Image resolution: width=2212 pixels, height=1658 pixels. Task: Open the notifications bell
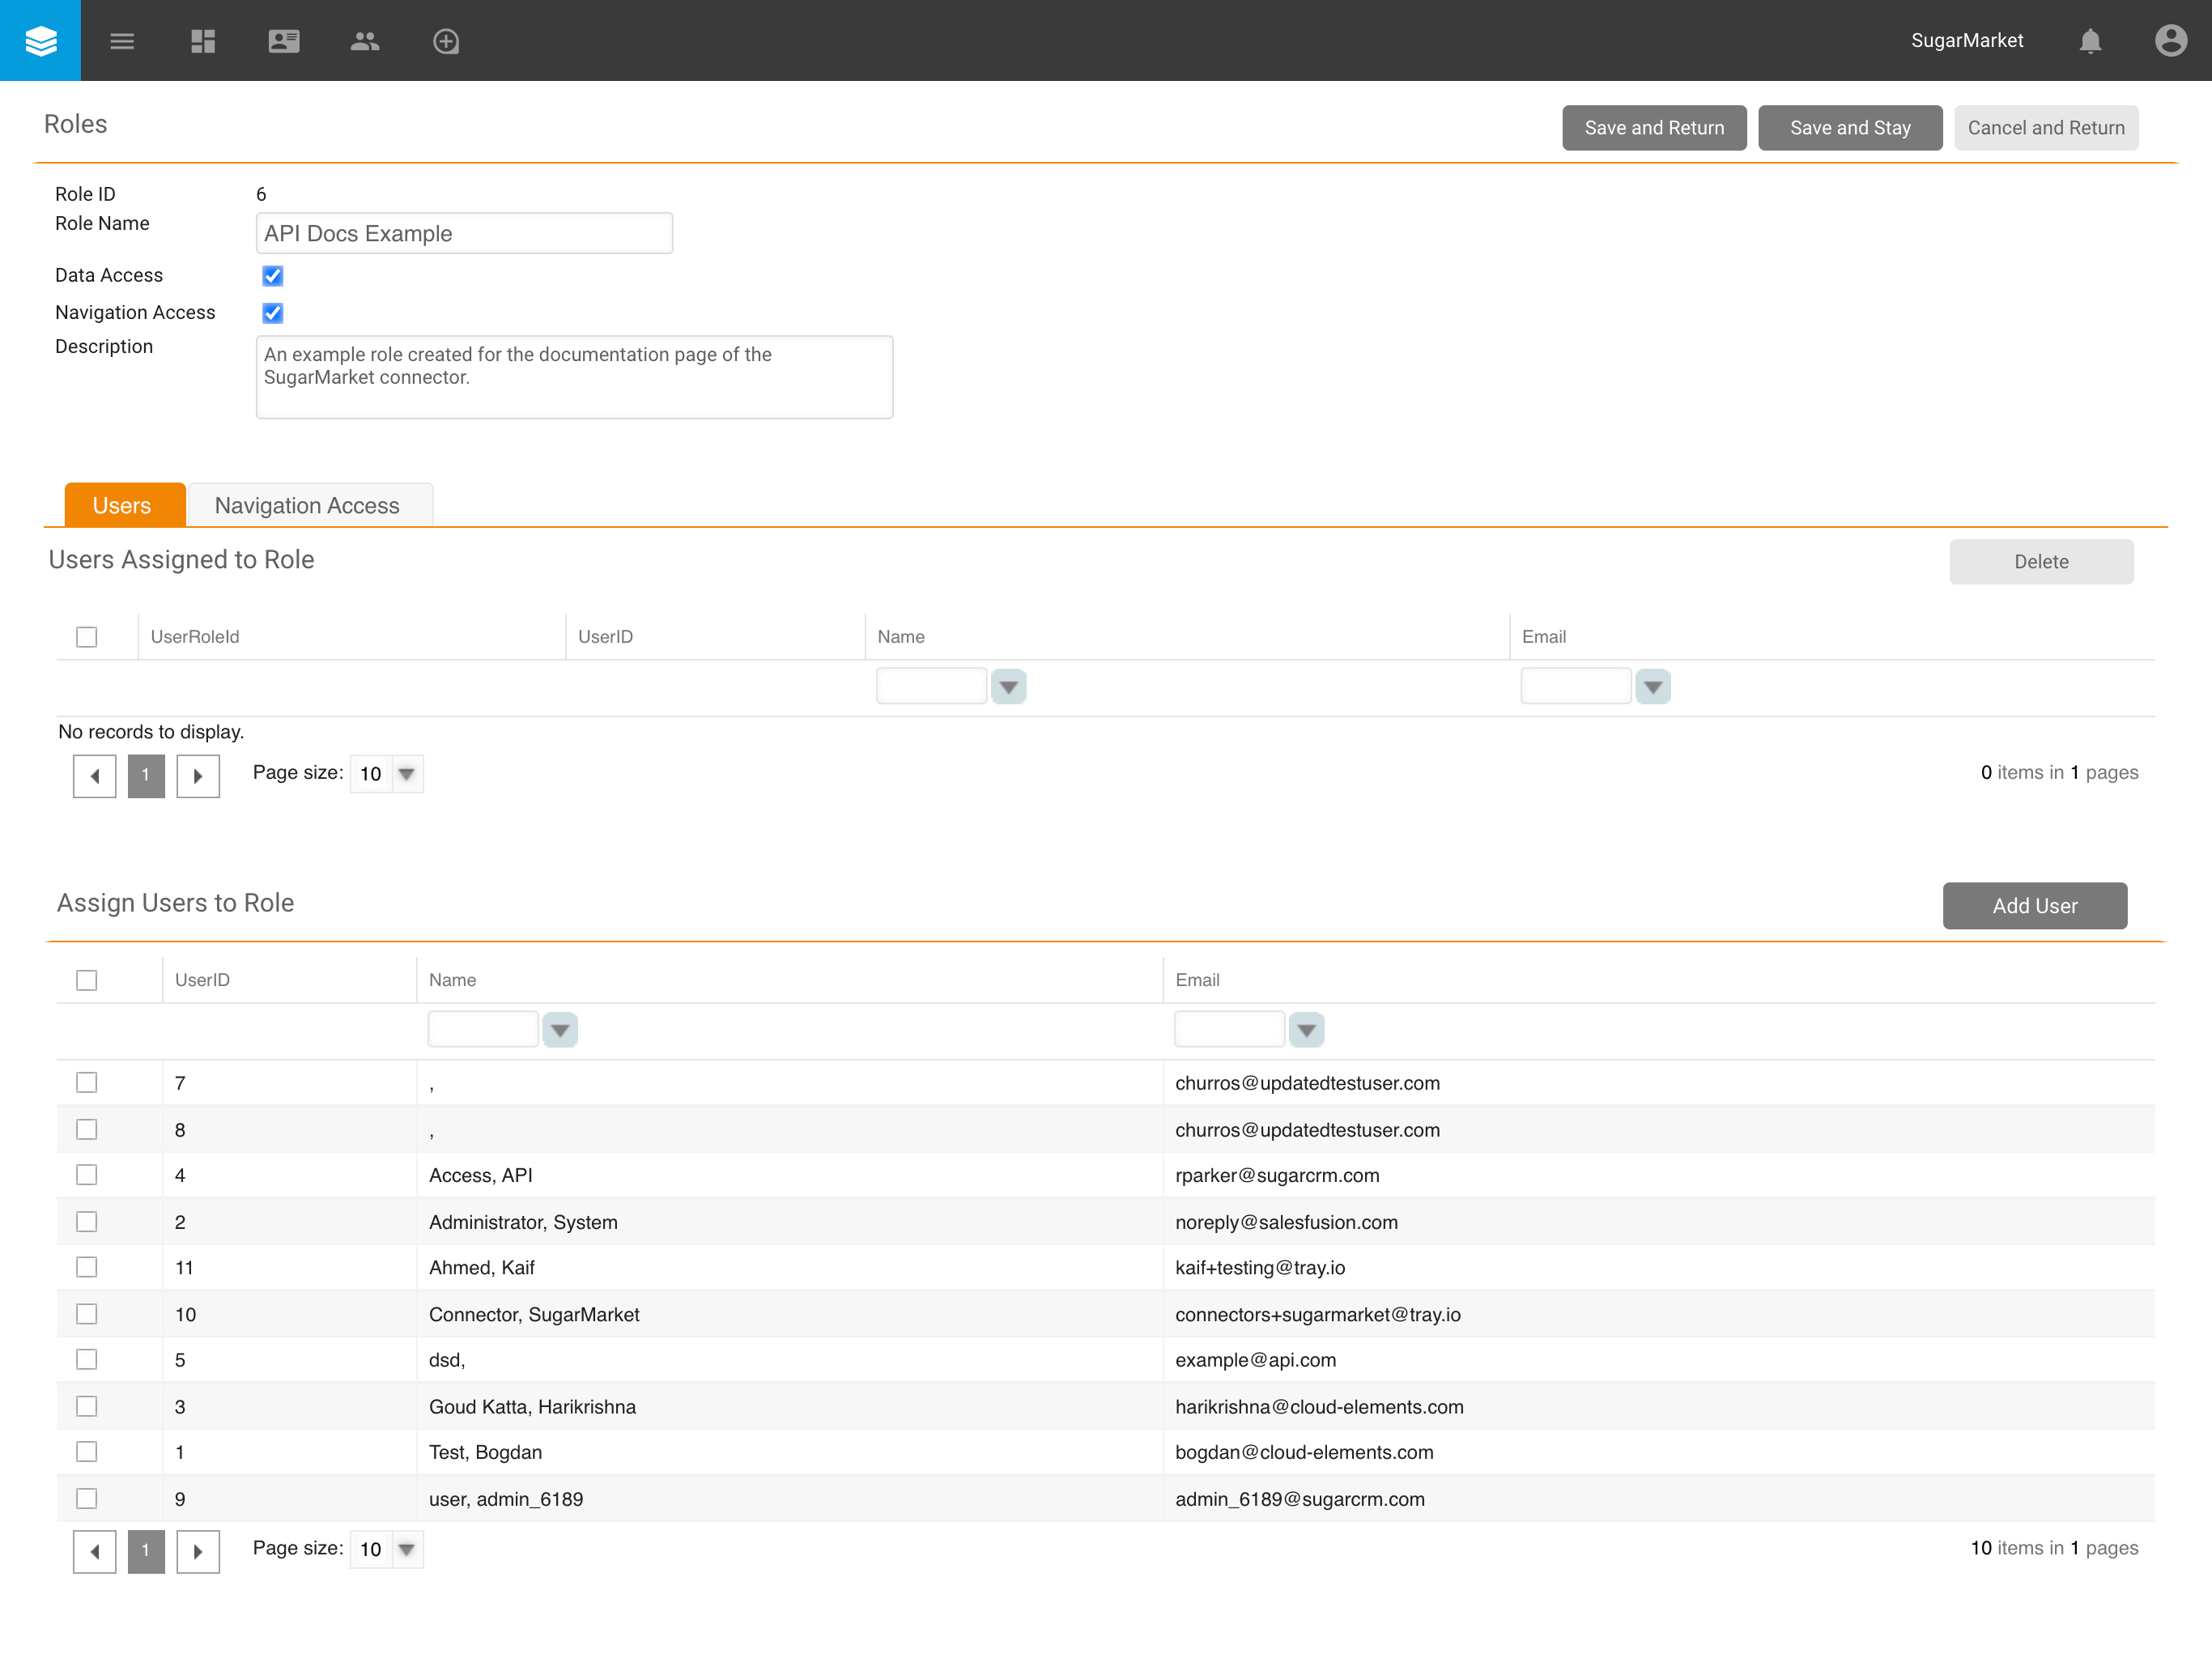pyautogui.click(x=2089, y=41)
